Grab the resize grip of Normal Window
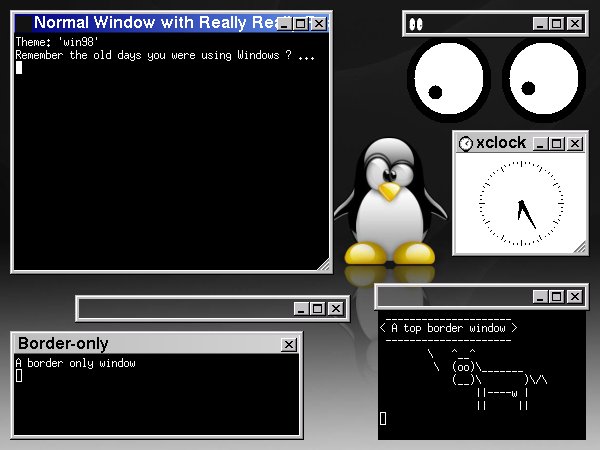The width and height of the screenshot is (600, 450). (324, 264)
